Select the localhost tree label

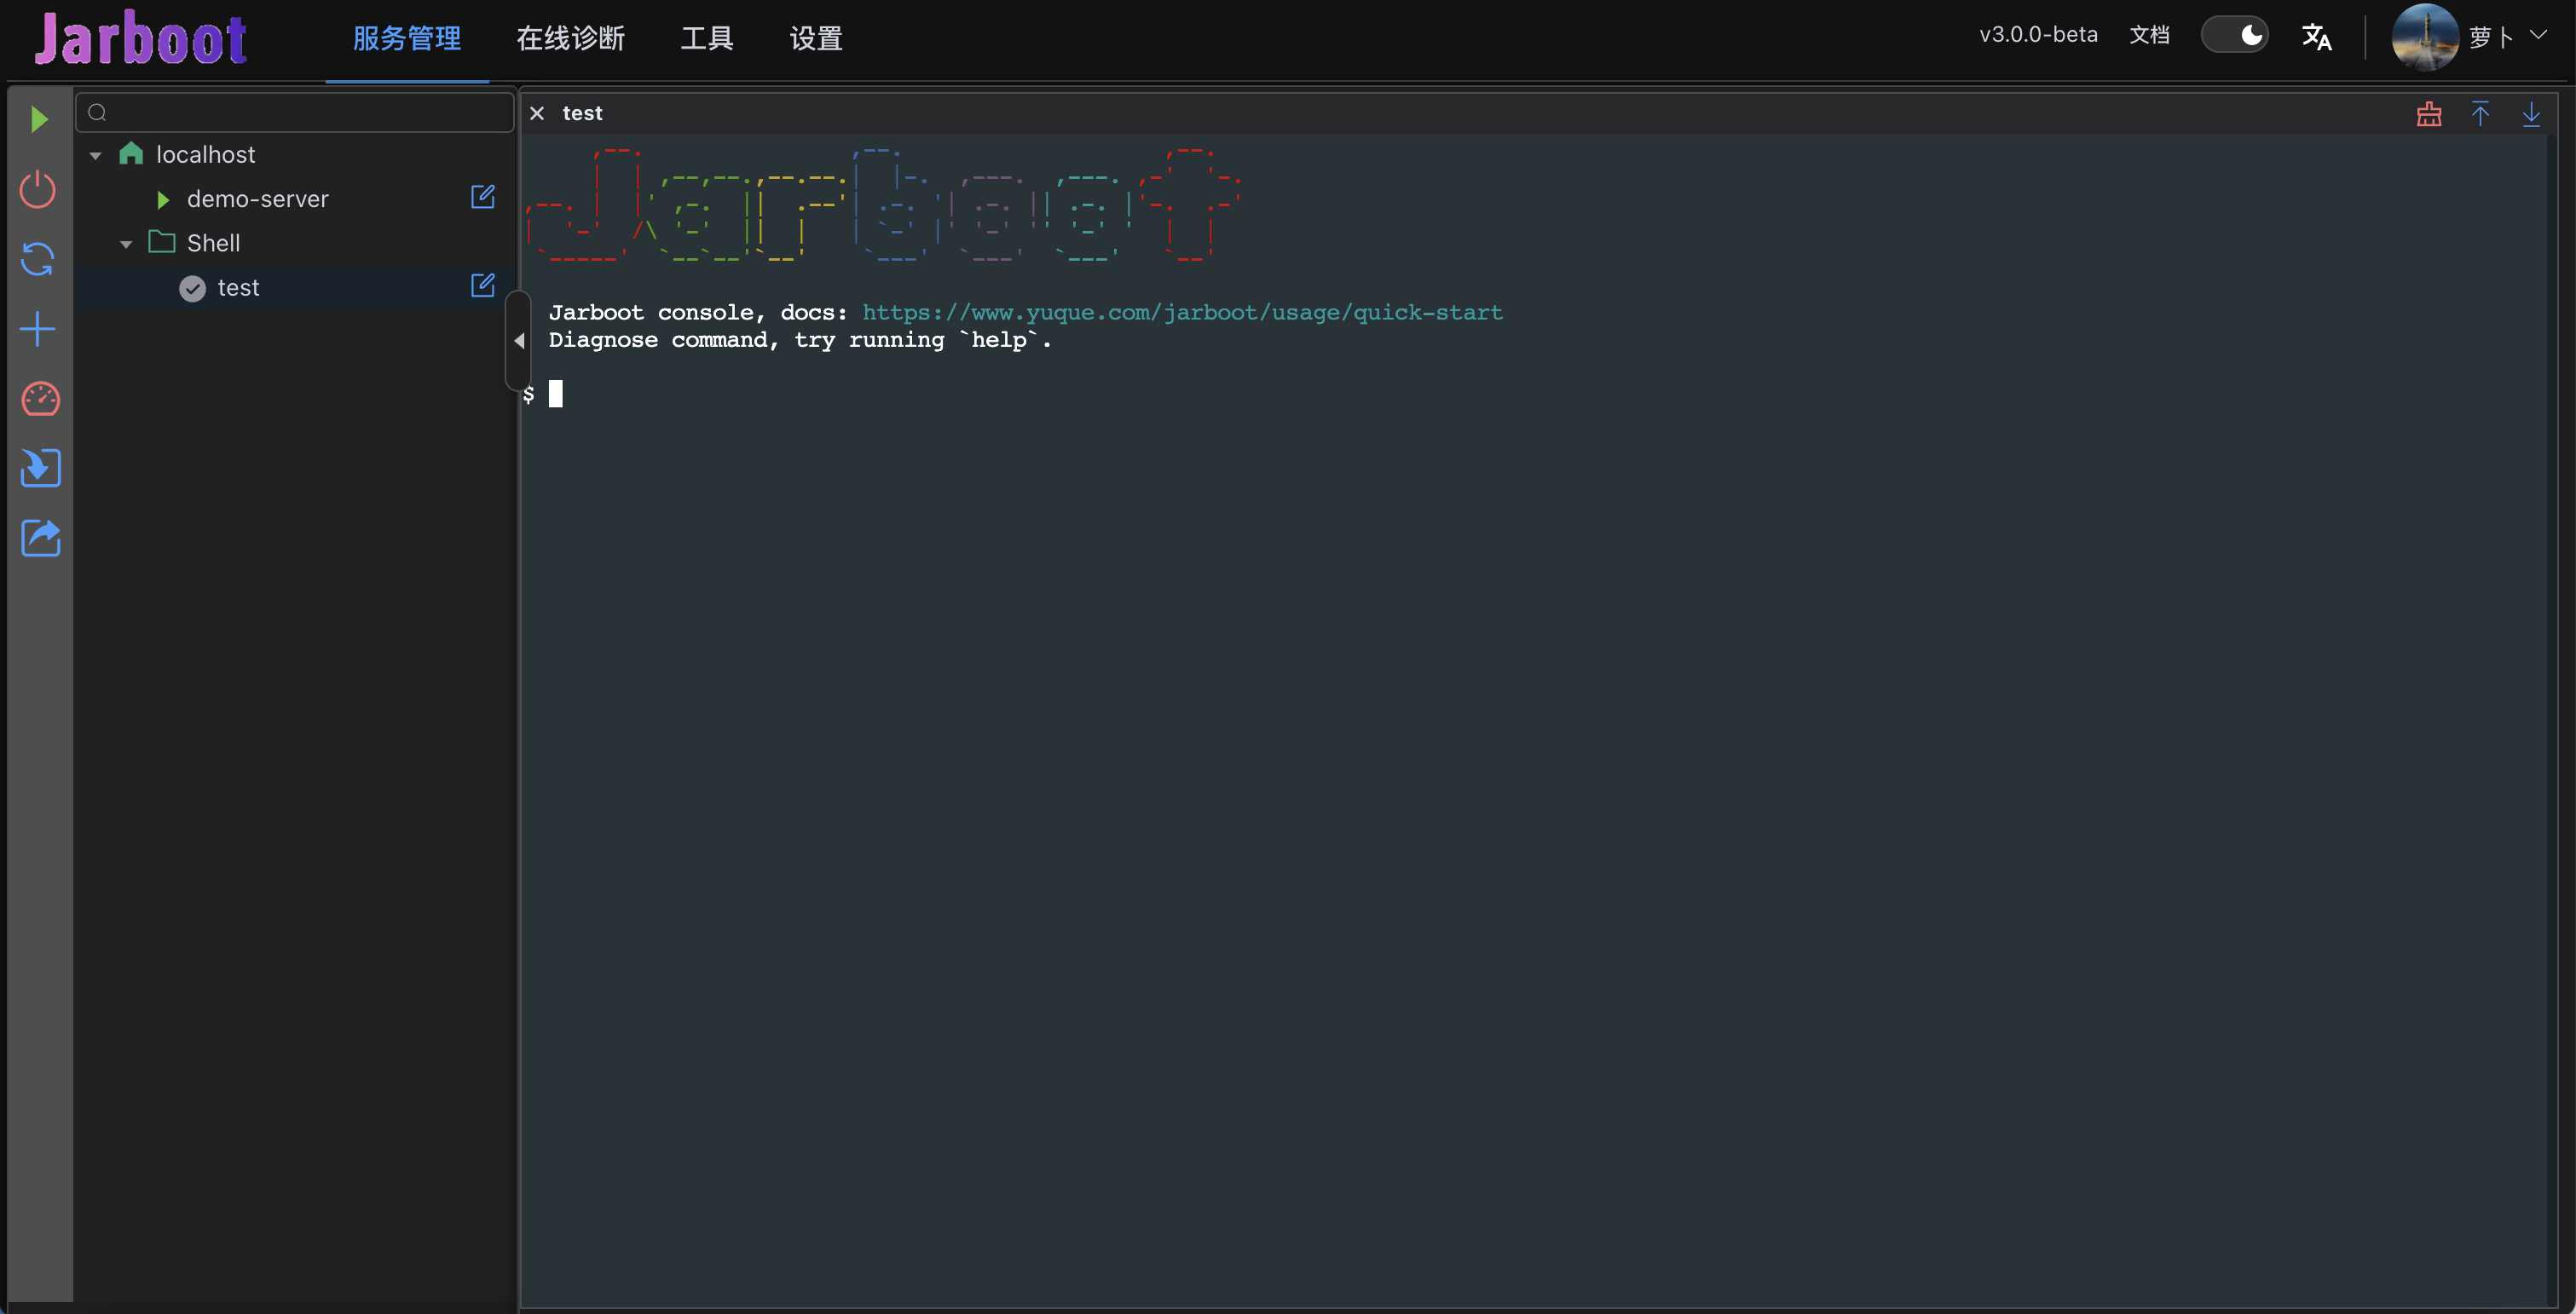205,155
